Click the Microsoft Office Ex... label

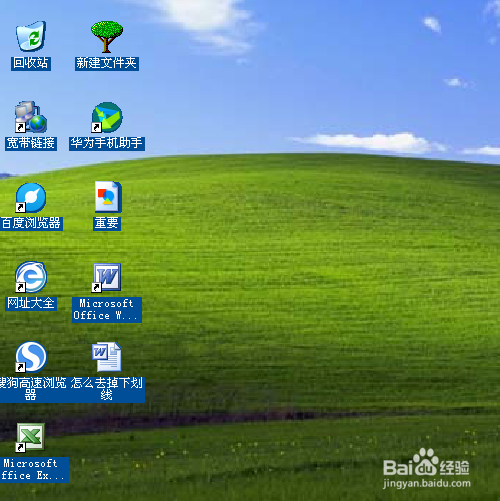click(33, 470)
